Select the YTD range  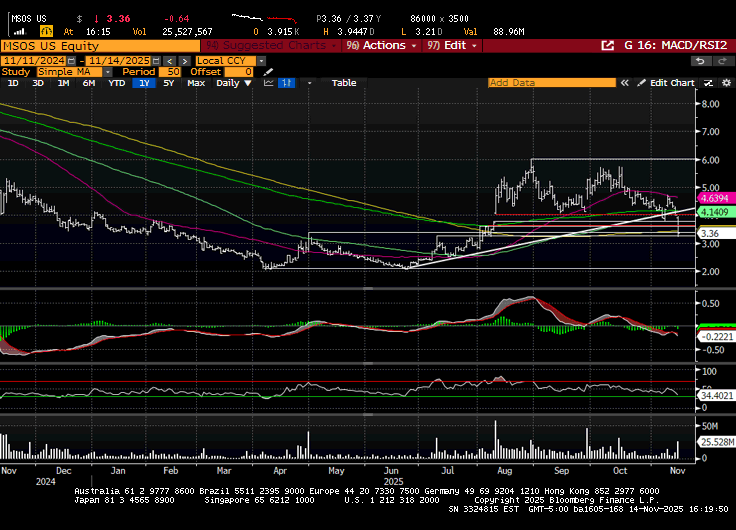click(116, 83)
